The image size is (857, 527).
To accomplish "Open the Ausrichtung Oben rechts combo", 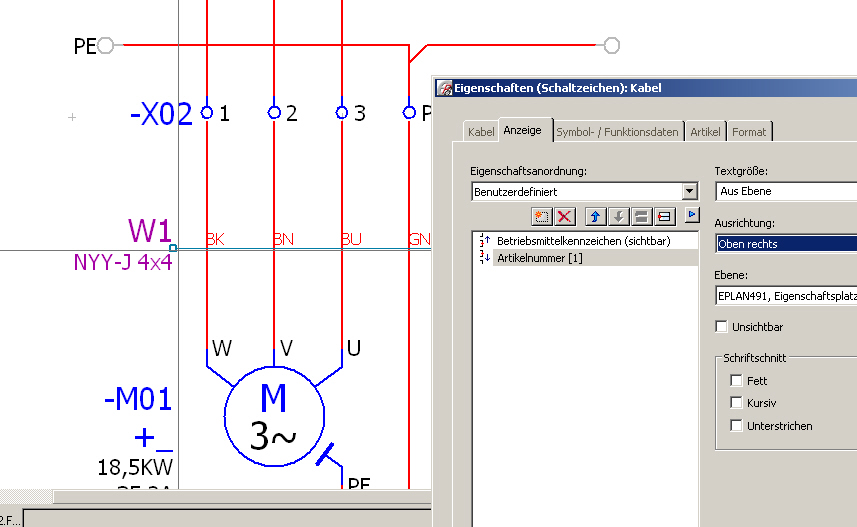I will 786,244.
